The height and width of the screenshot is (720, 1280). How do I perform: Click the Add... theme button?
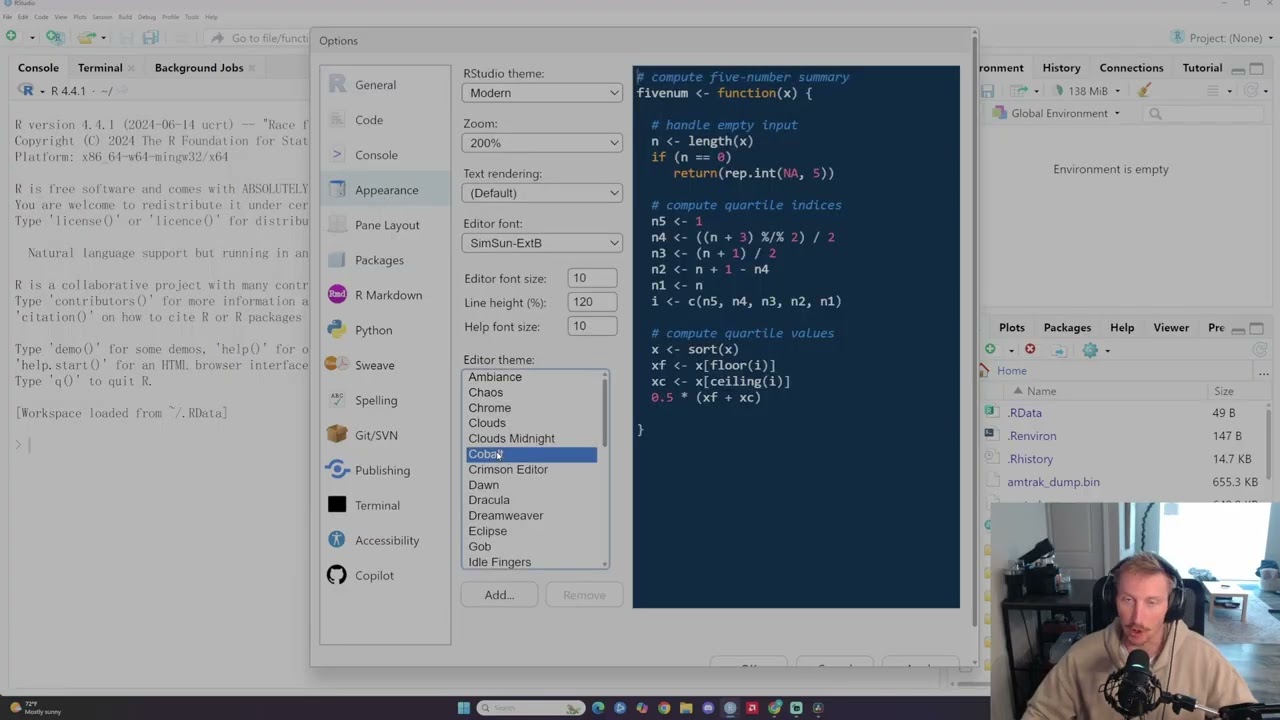coord(499,595)
